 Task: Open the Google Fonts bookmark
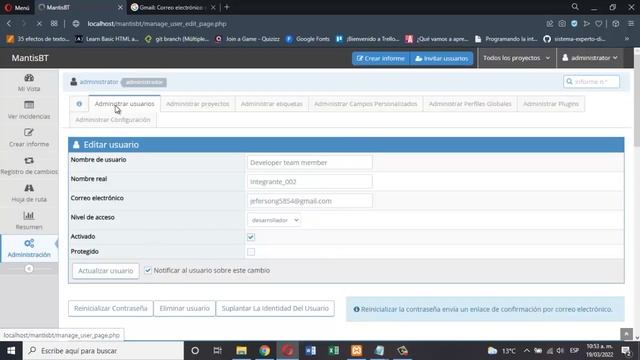pos(307,39)
